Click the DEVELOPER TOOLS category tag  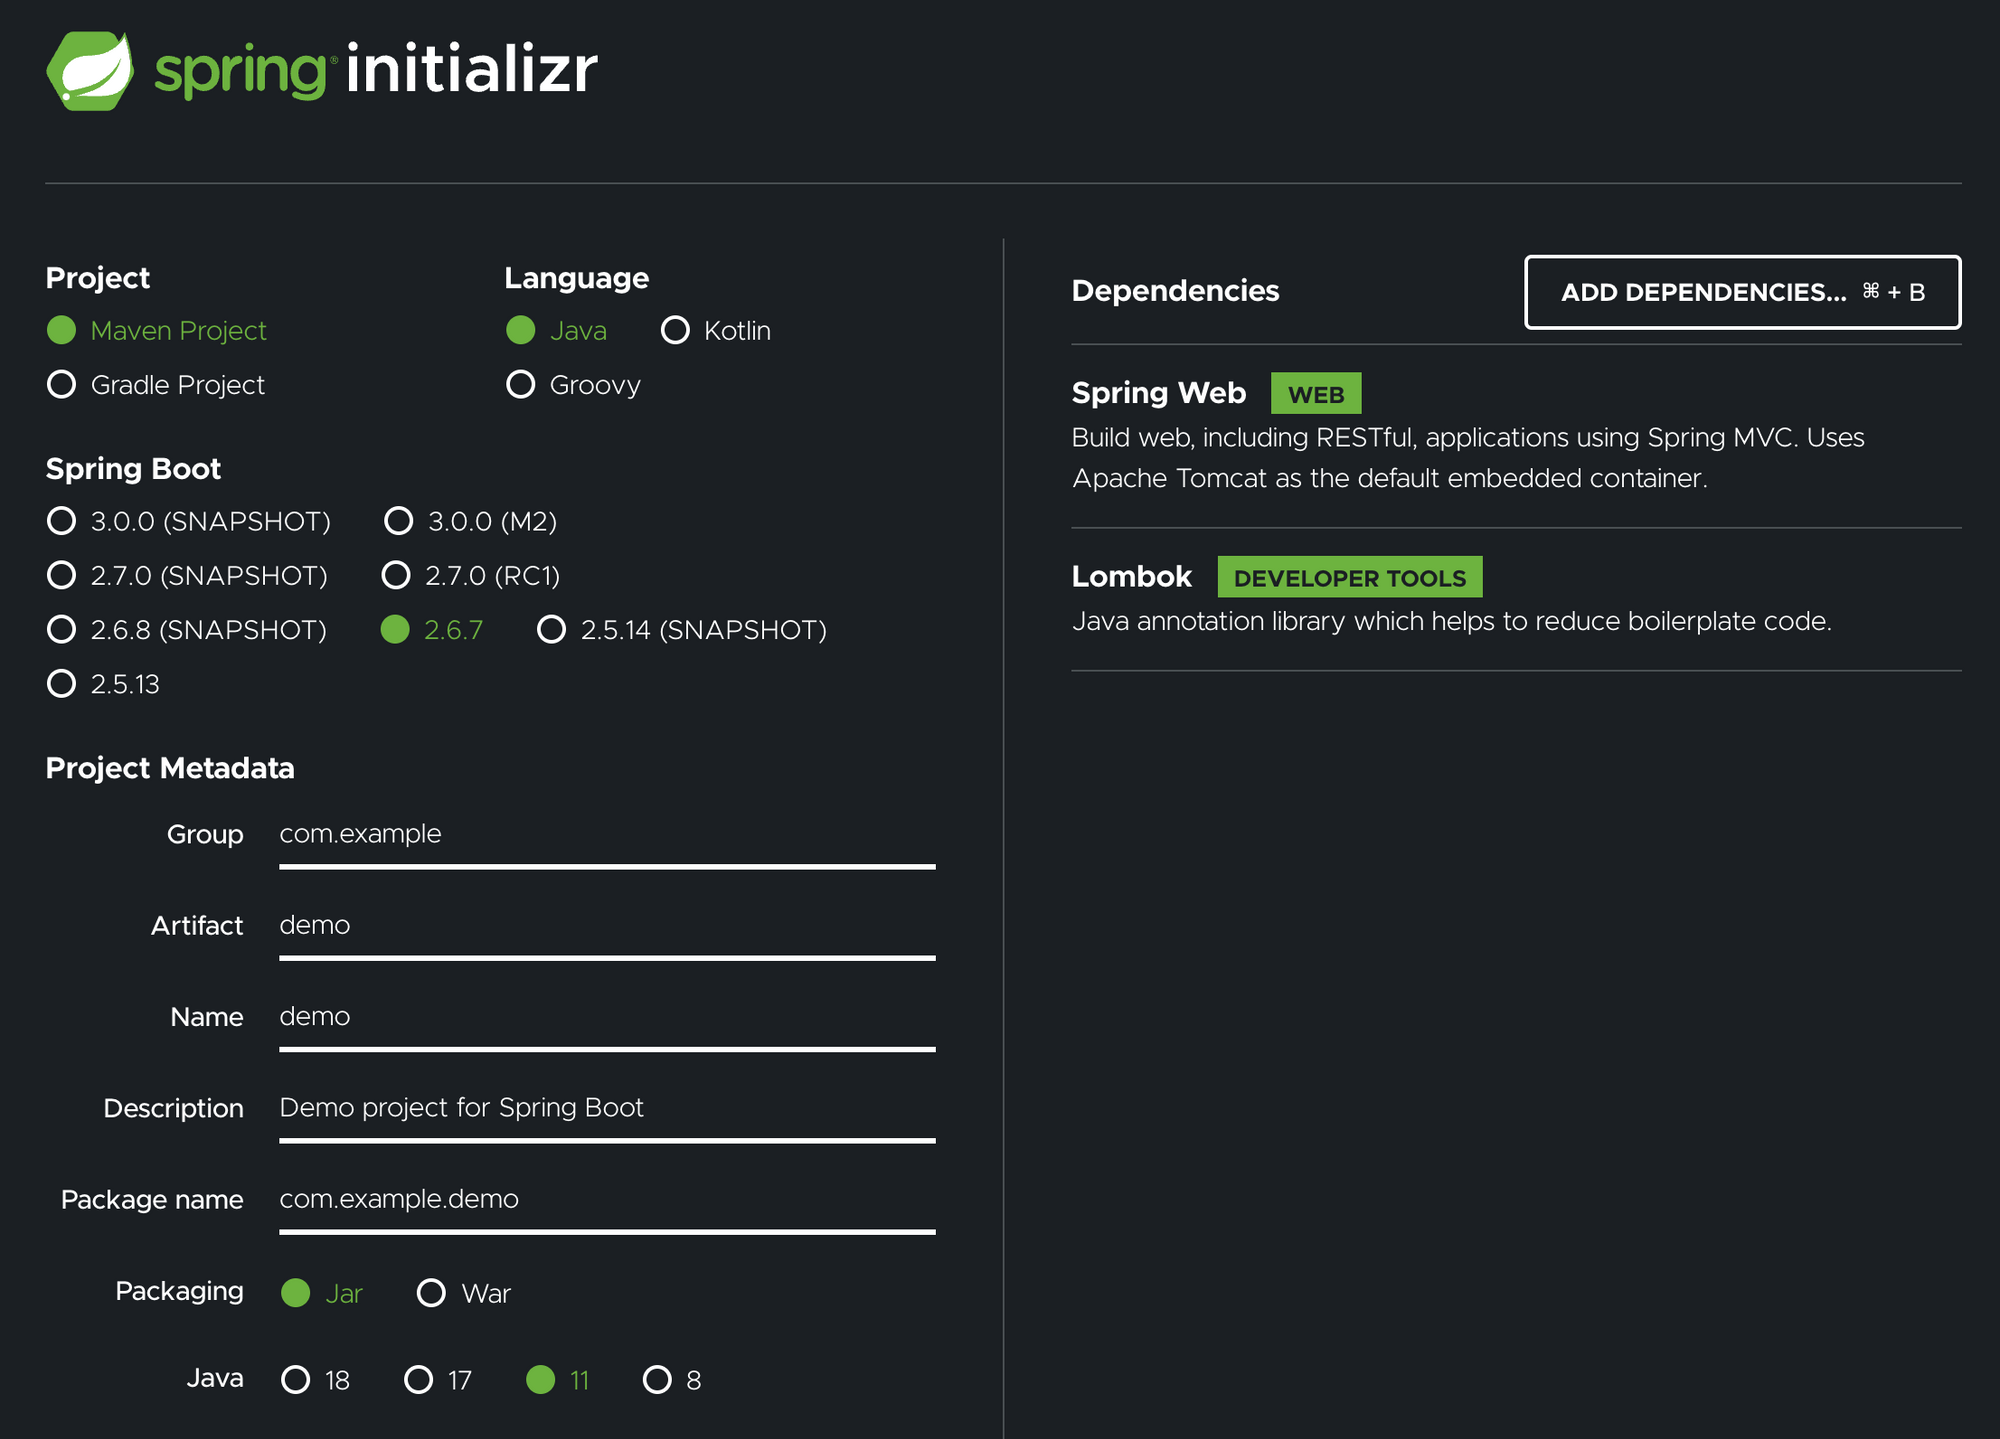1349,578
